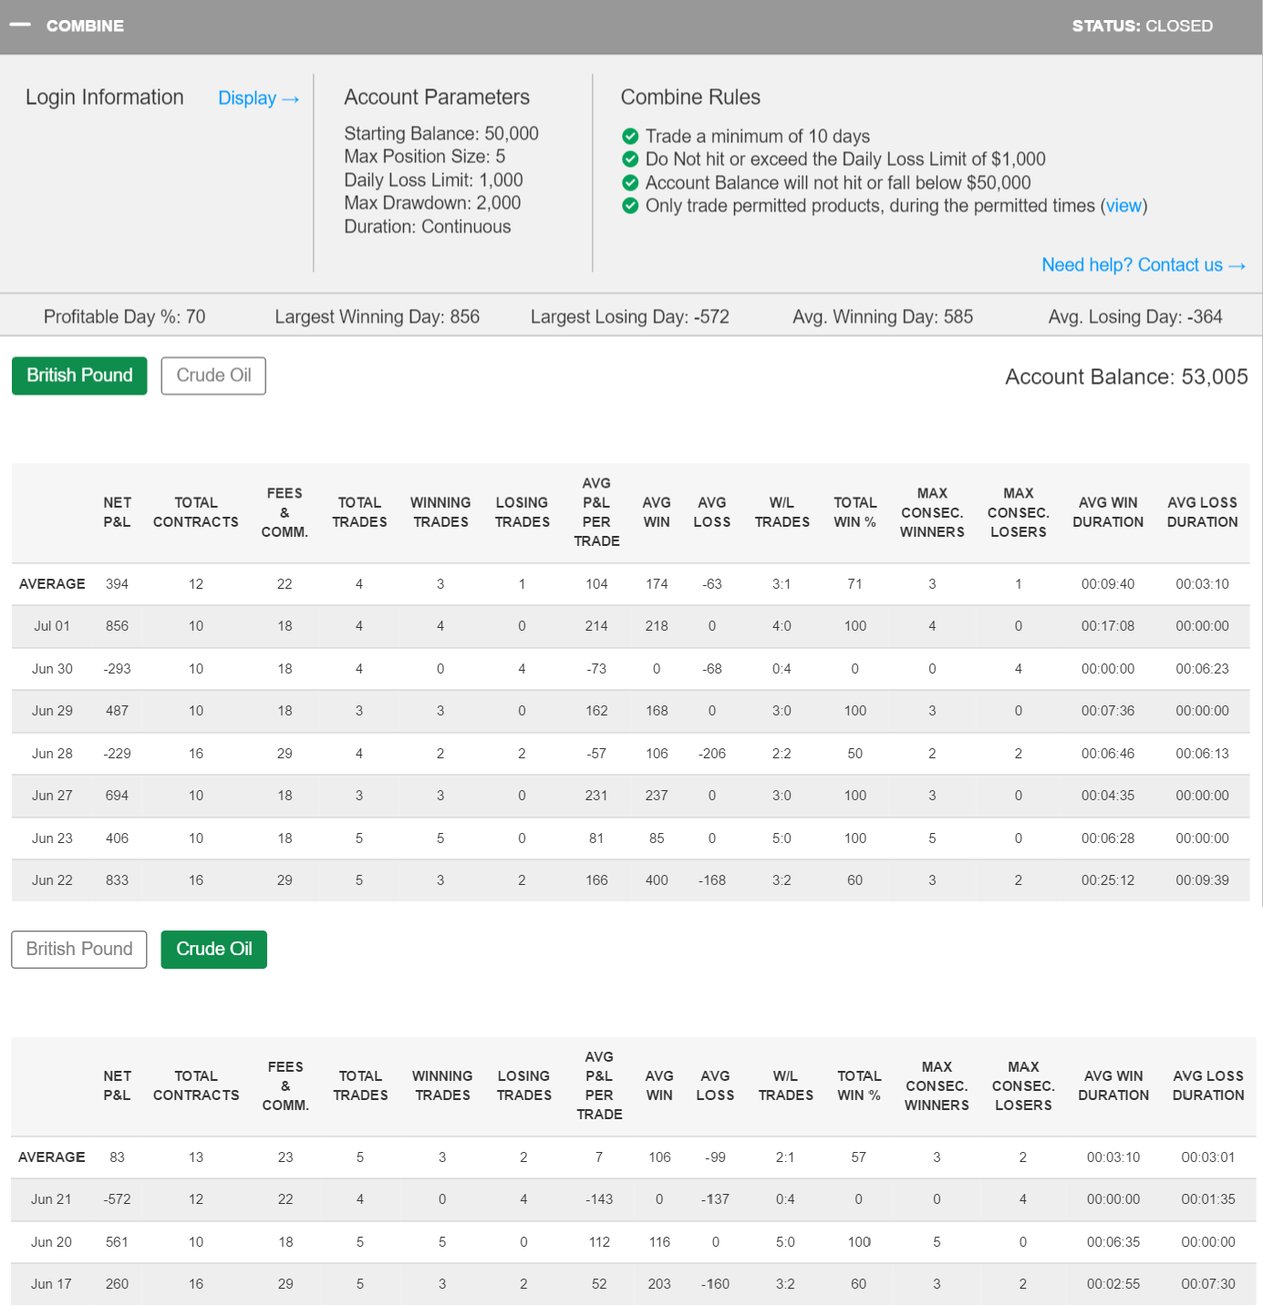1263x1306 pixels.
Task: Click the Jun 28 row date
Action: [52, 754]
